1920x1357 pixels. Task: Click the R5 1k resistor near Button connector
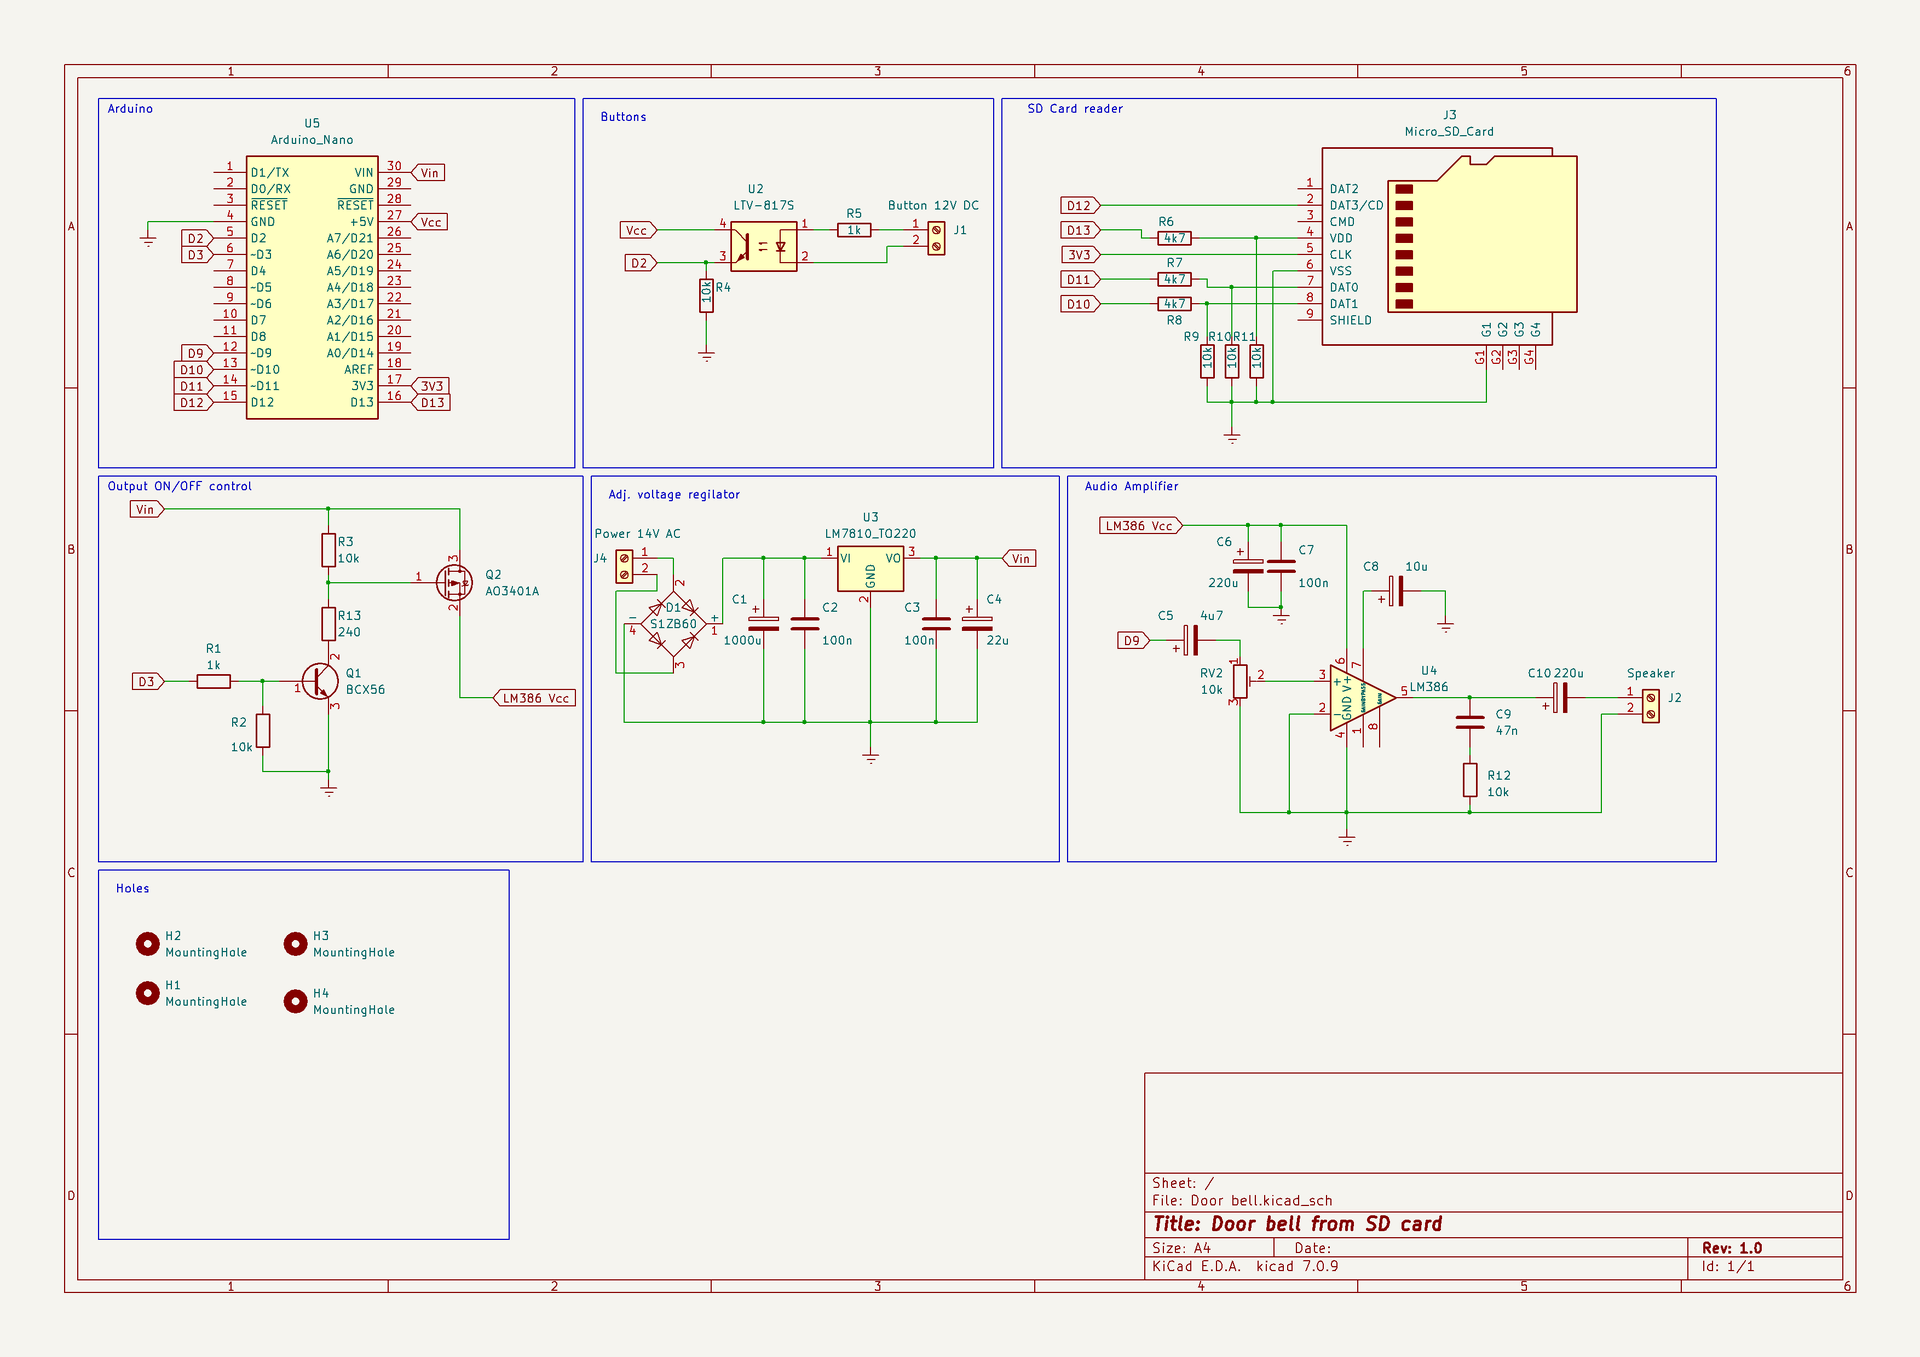click(854, 230)
